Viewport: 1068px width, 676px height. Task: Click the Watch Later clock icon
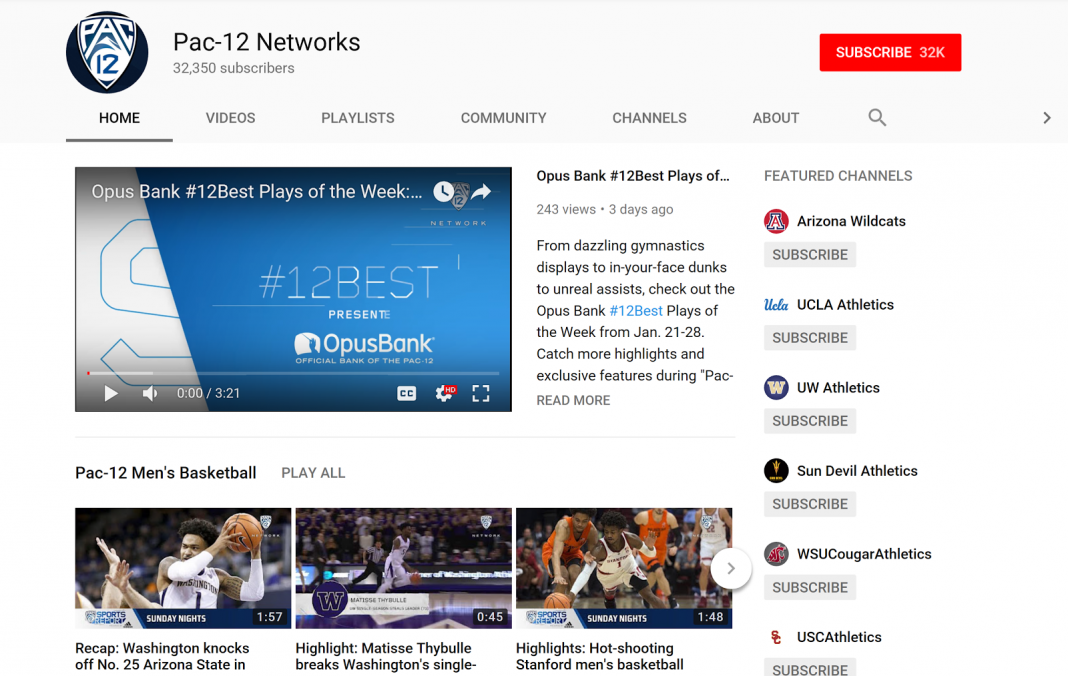[443, 191]
